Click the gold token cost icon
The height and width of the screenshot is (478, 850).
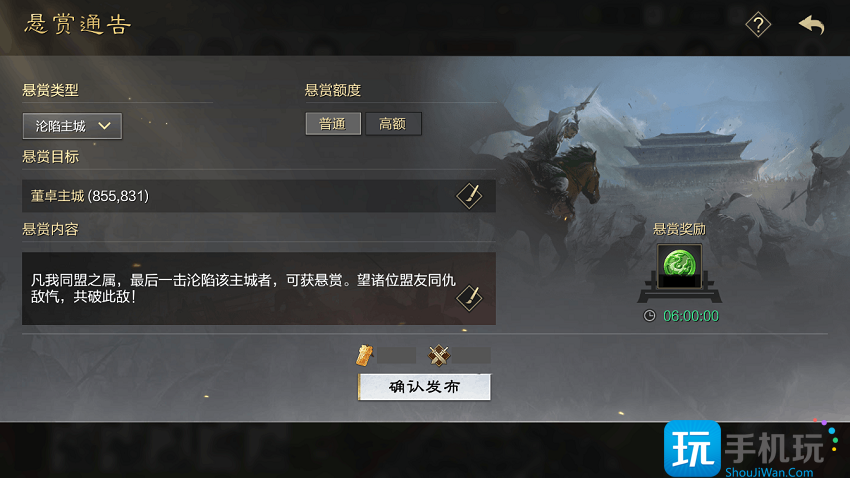point(365,356)
